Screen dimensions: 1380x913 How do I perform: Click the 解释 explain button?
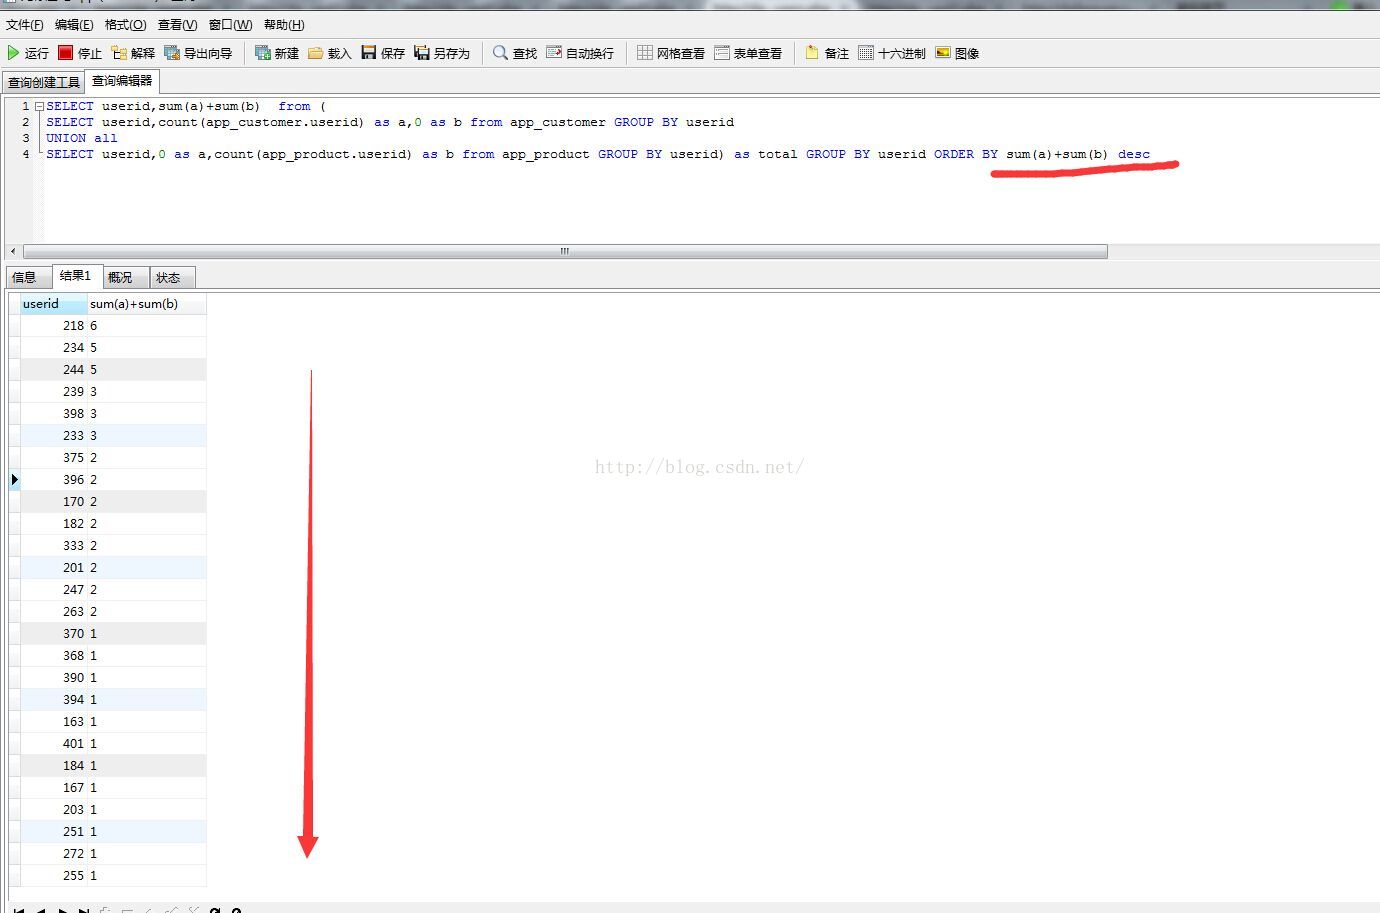(x=133, y=53)
